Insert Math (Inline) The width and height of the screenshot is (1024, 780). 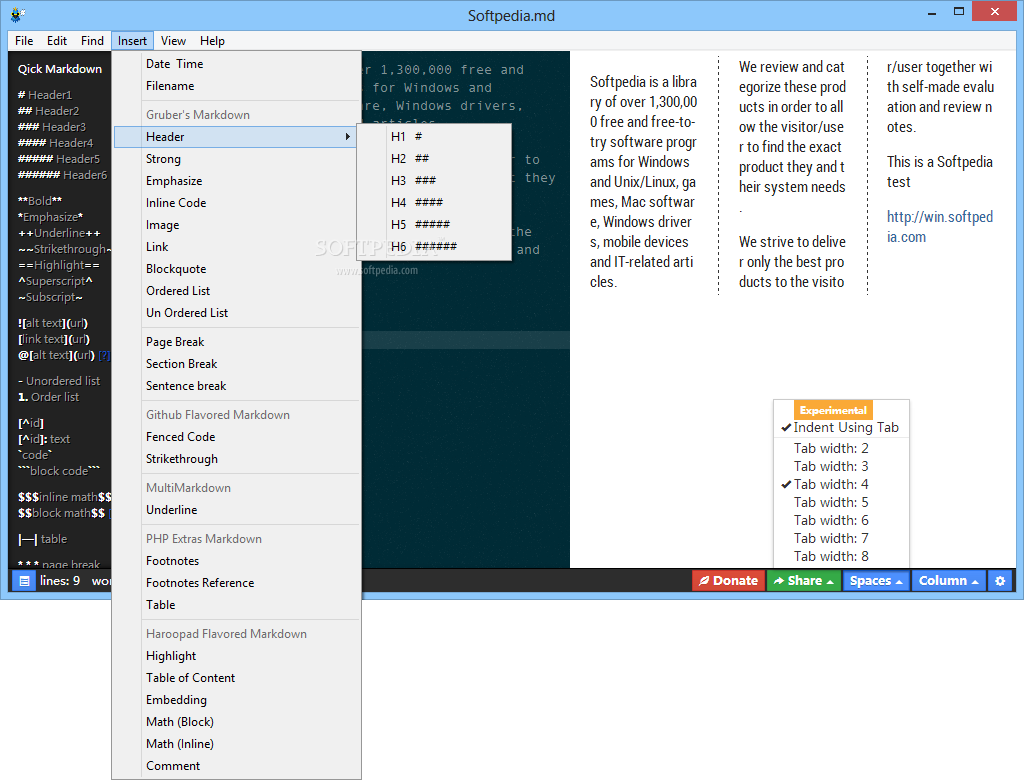[x=236, y=743]
